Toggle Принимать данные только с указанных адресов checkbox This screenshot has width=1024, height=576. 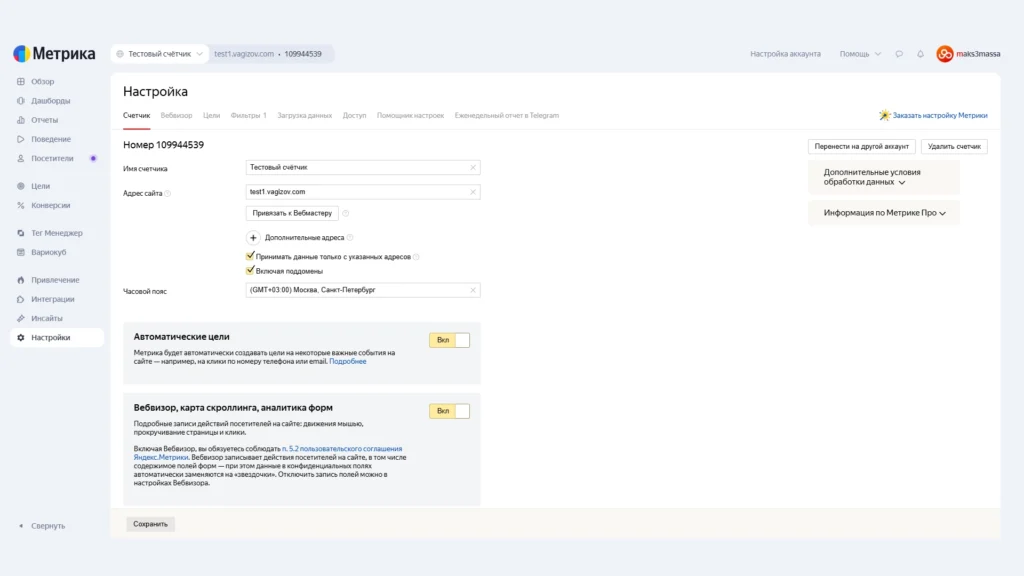click(250, 256)
